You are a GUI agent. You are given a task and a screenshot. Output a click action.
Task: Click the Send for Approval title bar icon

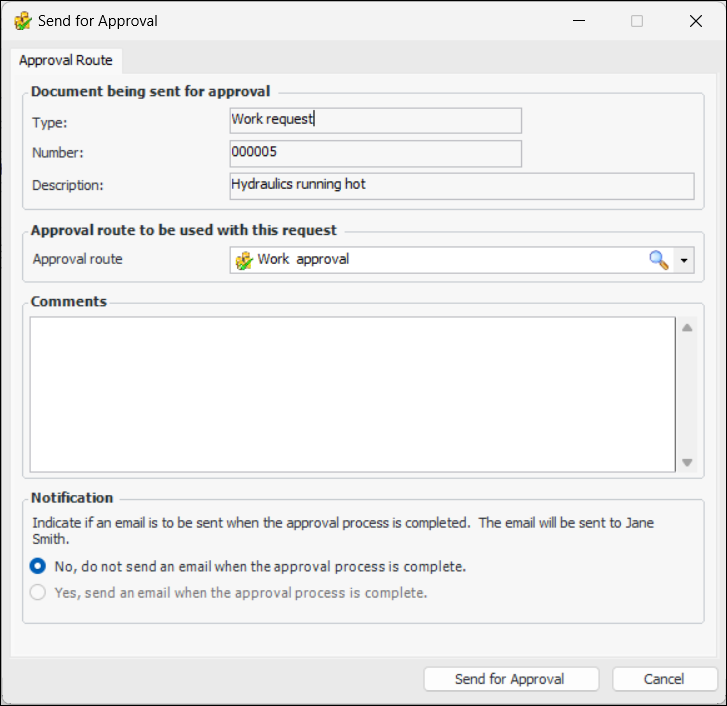[22, 21]
